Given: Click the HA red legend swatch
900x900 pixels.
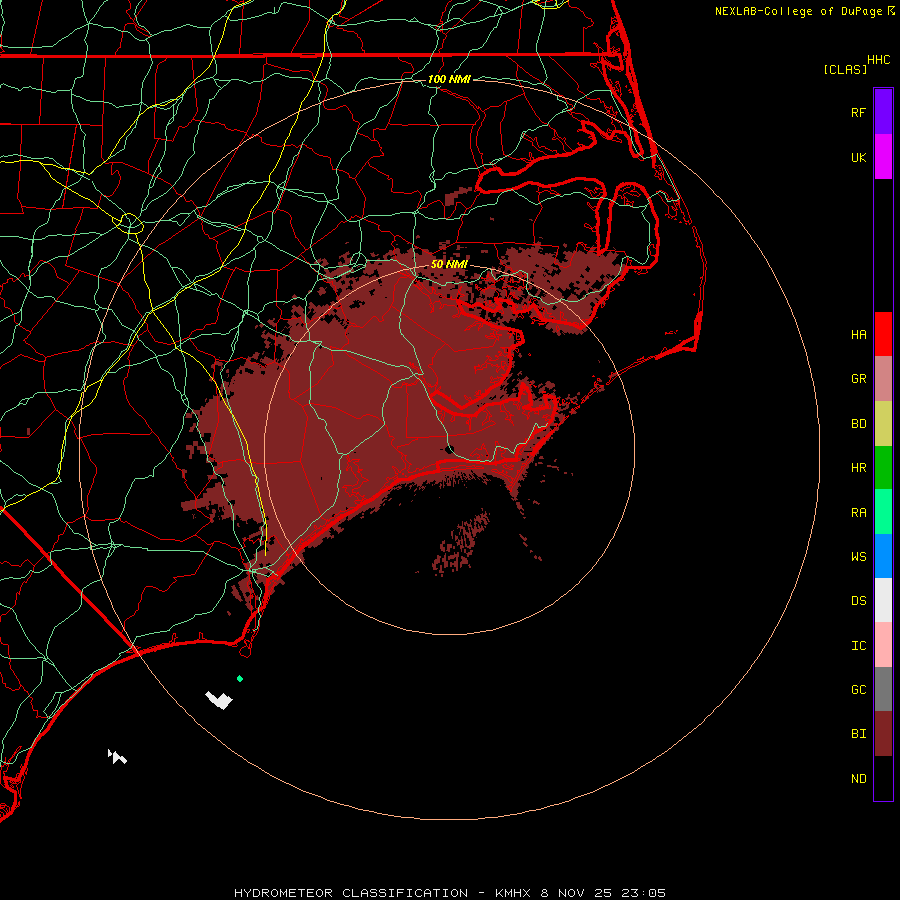Looking at the screenshot, I should point(883,334).
